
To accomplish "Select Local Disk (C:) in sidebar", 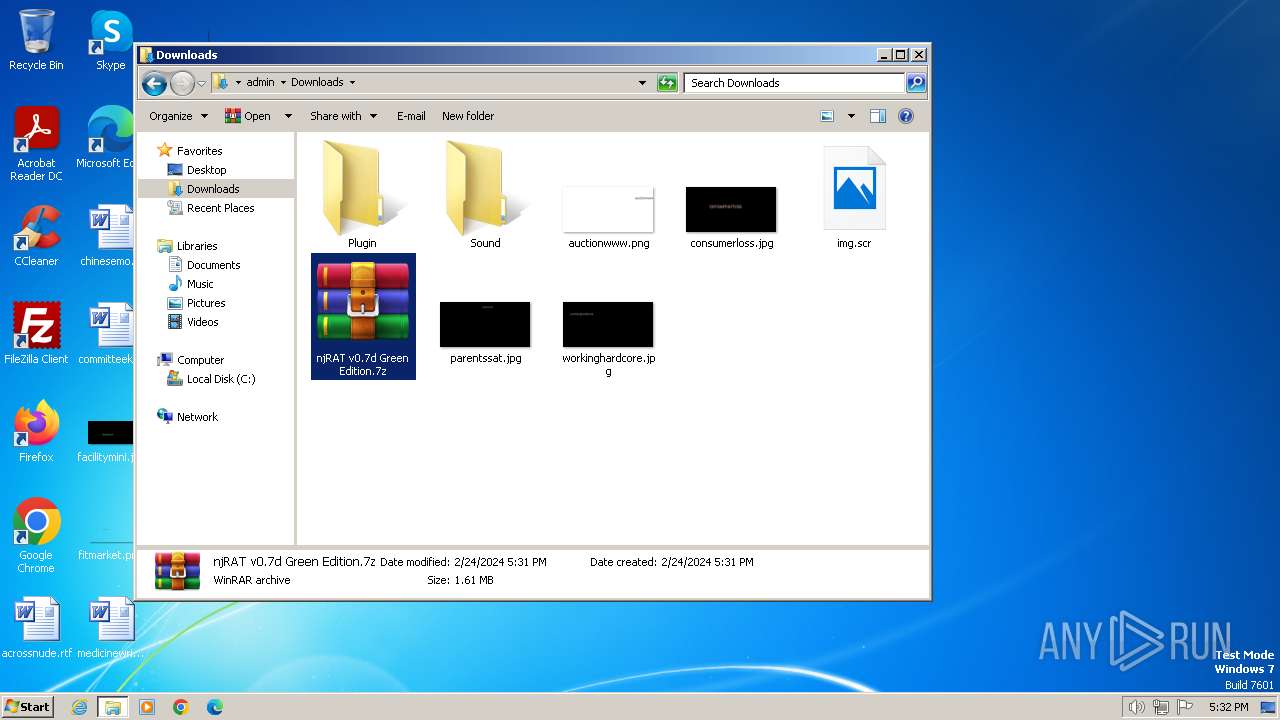I will 221,379.
